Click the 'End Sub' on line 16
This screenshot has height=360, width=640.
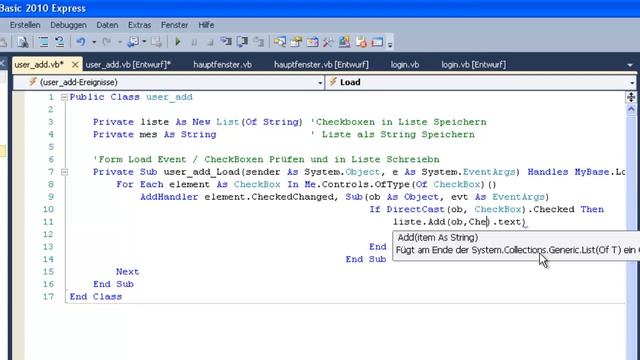tap(113, 284)
